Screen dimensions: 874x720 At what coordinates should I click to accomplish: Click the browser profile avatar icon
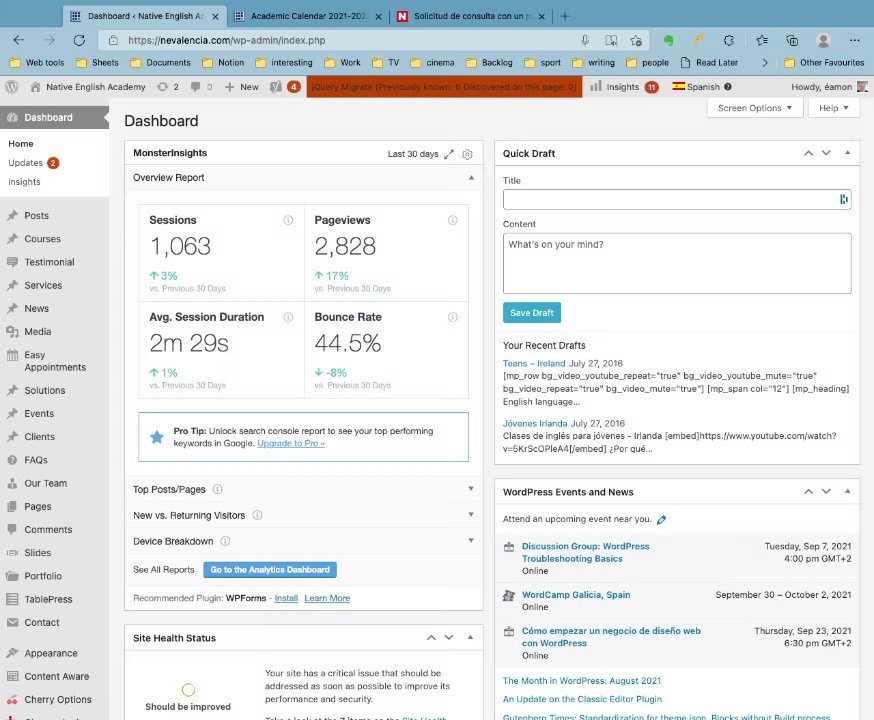pos(823,40)
